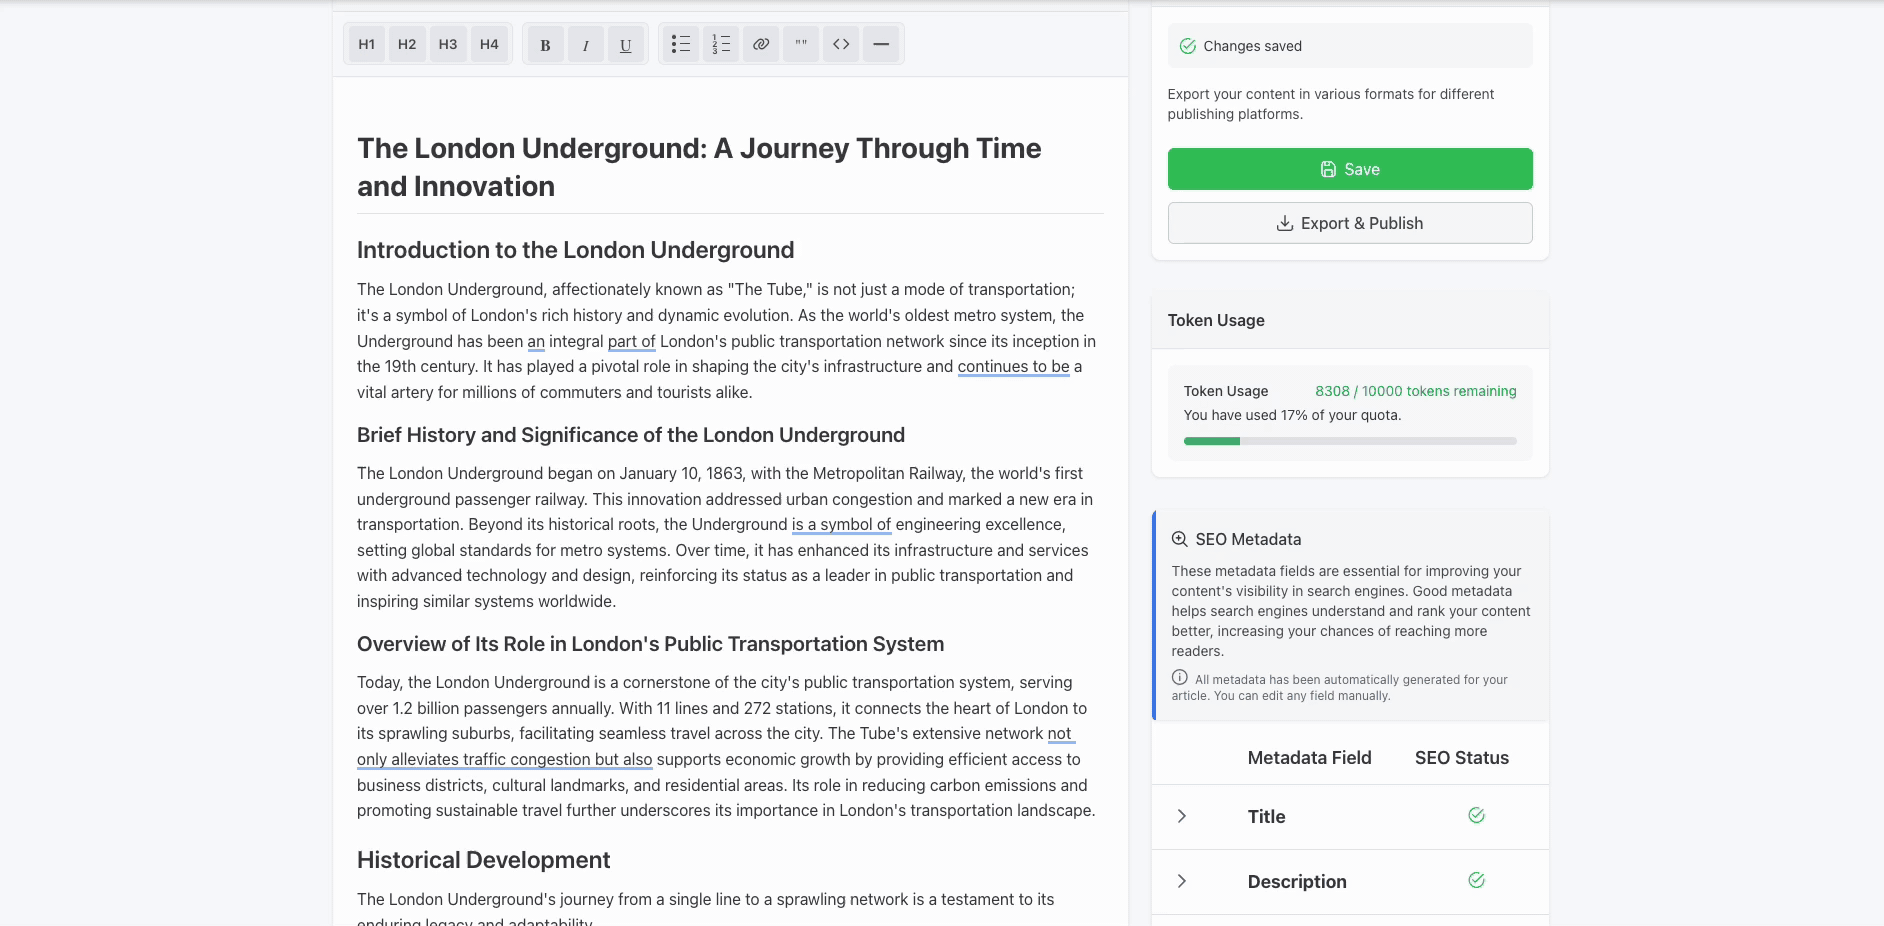Click the green Save button
The height and width of the screenshot is (926, 1884).
(1349, 169)
